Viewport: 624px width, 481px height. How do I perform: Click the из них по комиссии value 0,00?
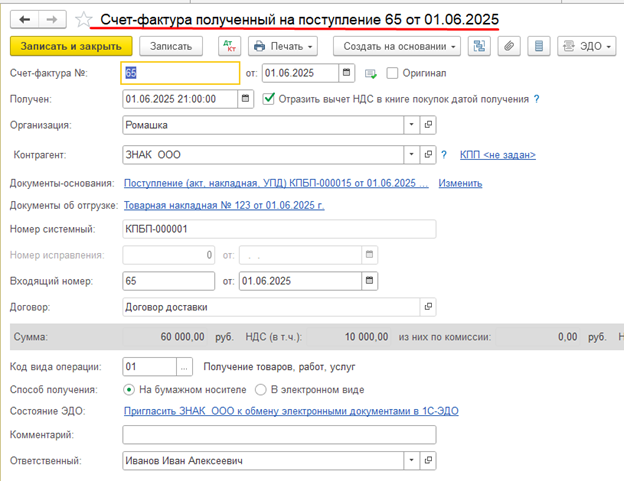[x=567, y=337]
